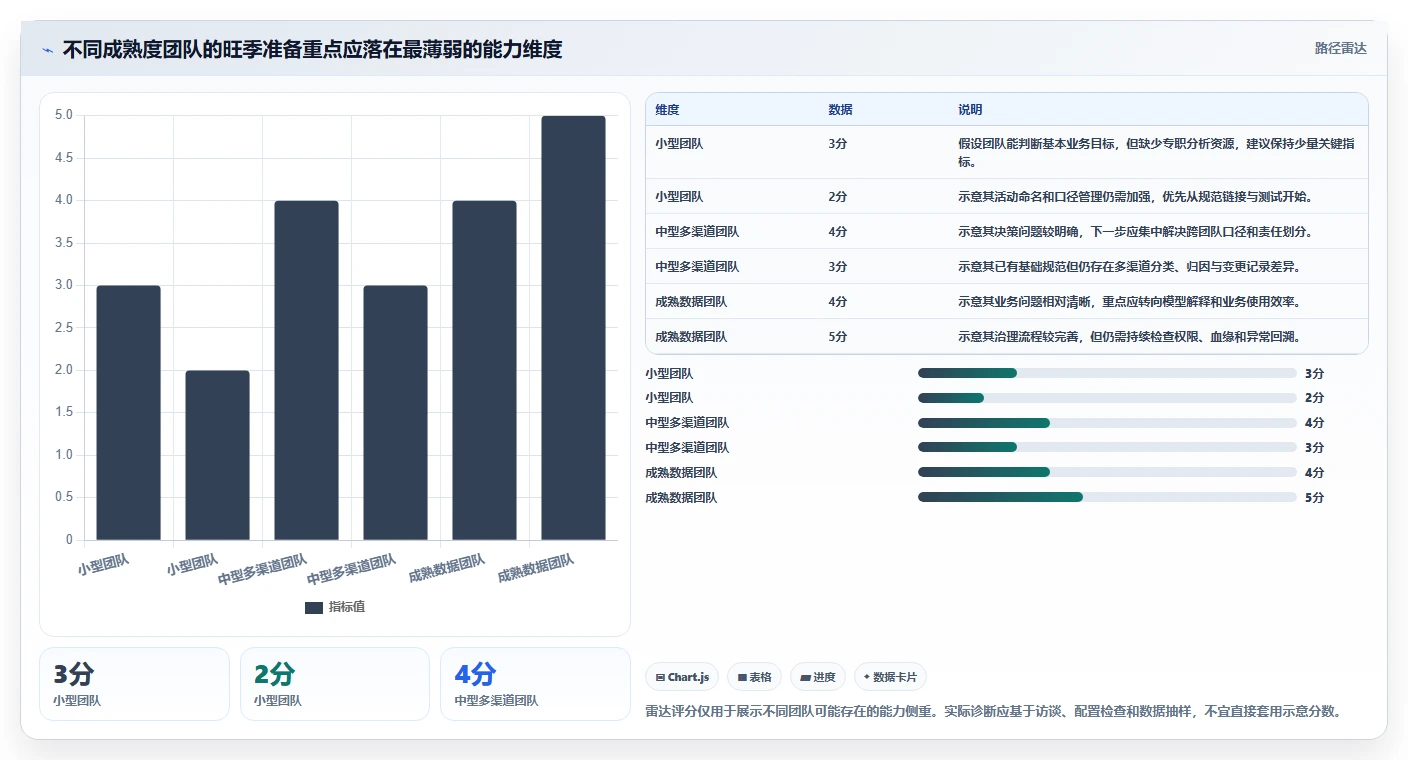Click the 2分 cell in the table
Screen dimensions: 1408x760
[838, 197]
